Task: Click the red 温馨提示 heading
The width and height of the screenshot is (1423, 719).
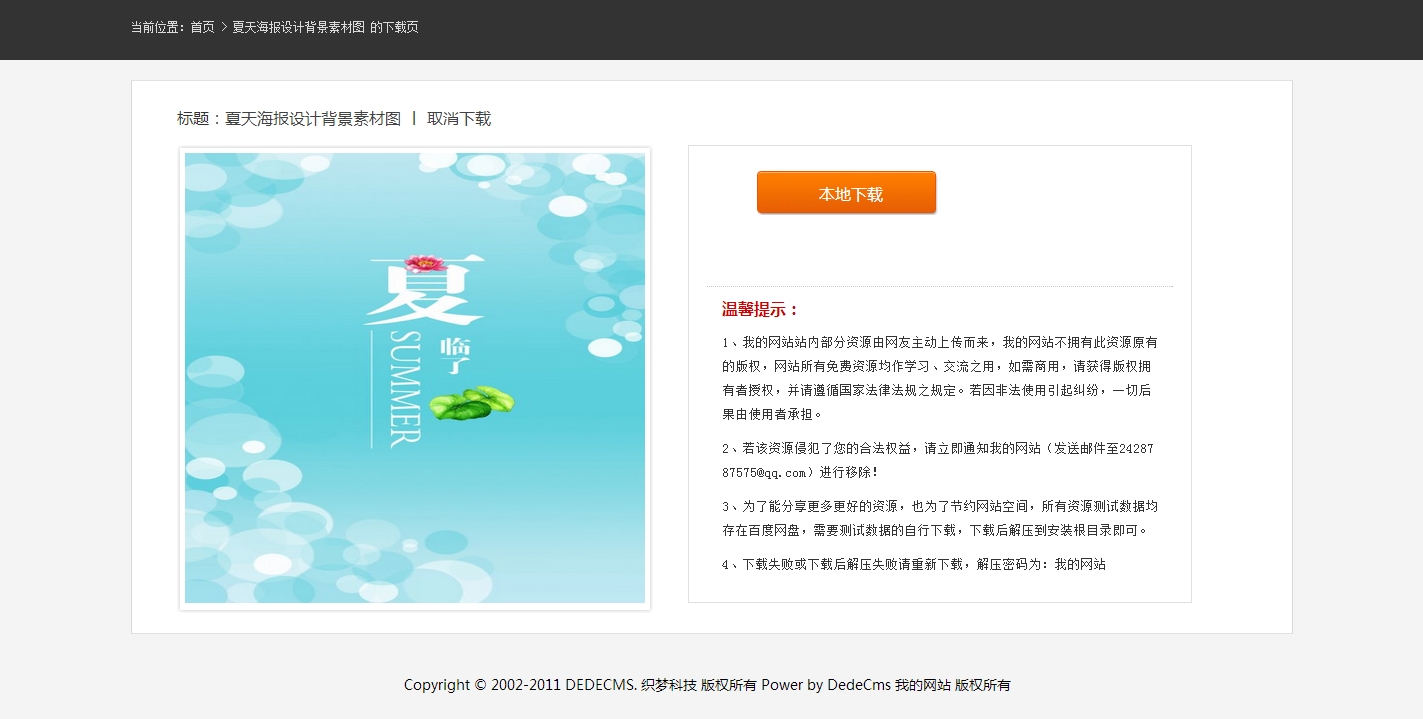Action: click(x=761, y=310)
